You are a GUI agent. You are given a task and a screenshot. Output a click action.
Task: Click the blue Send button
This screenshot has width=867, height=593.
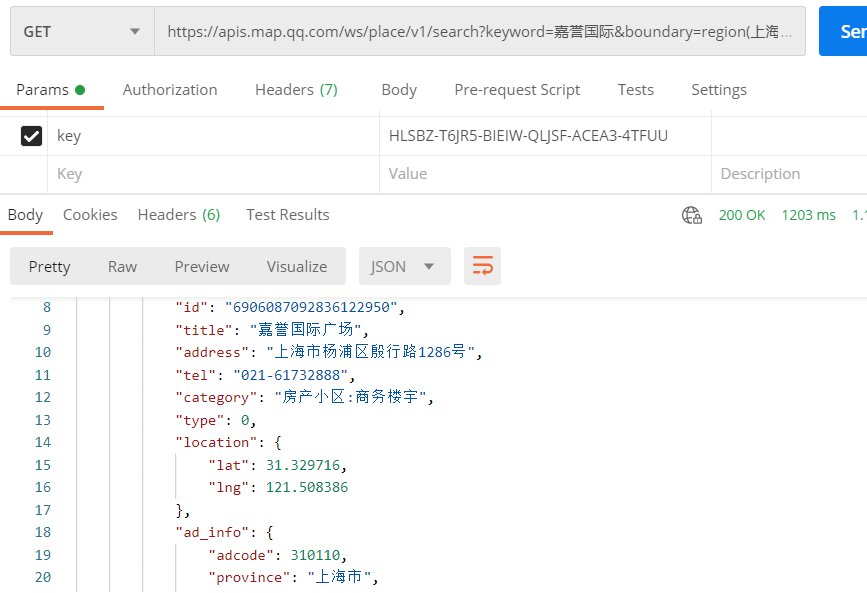pyautogui.click(x=844, y=32)
